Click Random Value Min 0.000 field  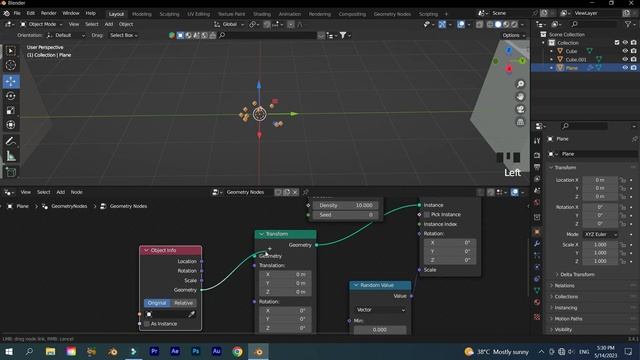click(380, 329)
